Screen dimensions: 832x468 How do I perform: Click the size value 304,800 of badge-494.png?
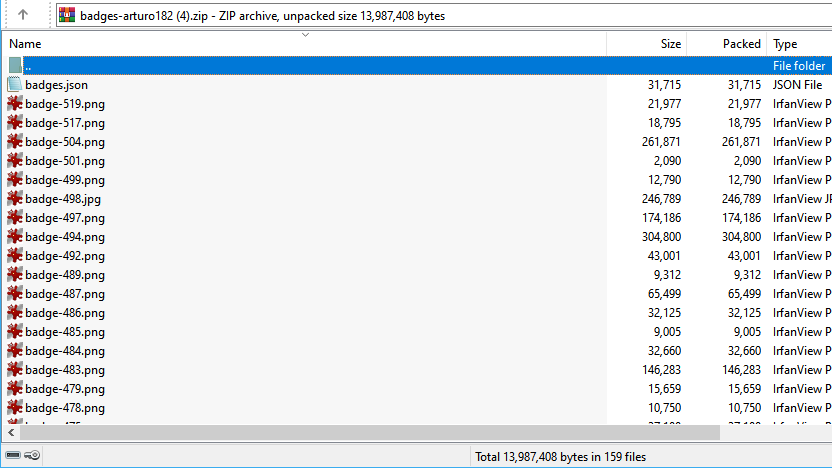click(x=661, y=237)
